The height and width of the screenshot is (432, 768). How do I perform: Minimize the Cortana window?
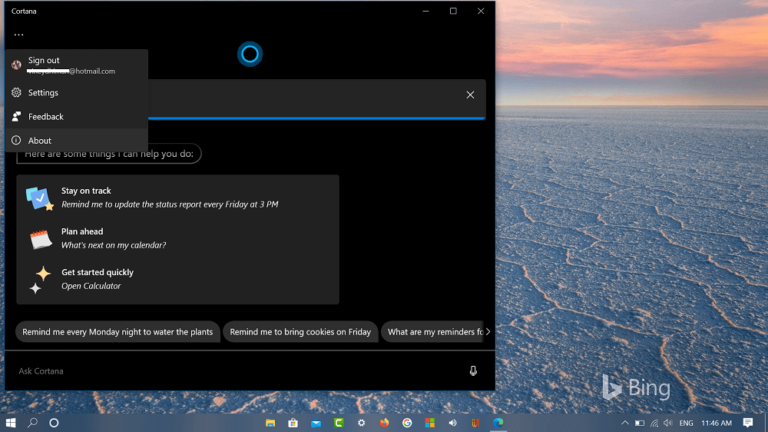(426, 11)
